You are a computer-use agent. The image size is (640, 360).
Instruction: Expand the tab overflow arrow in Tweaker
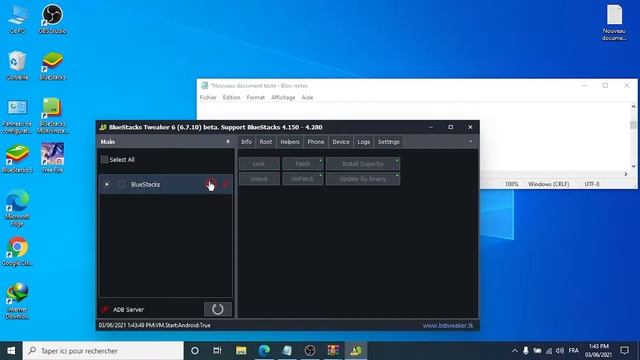click(471, 142)
